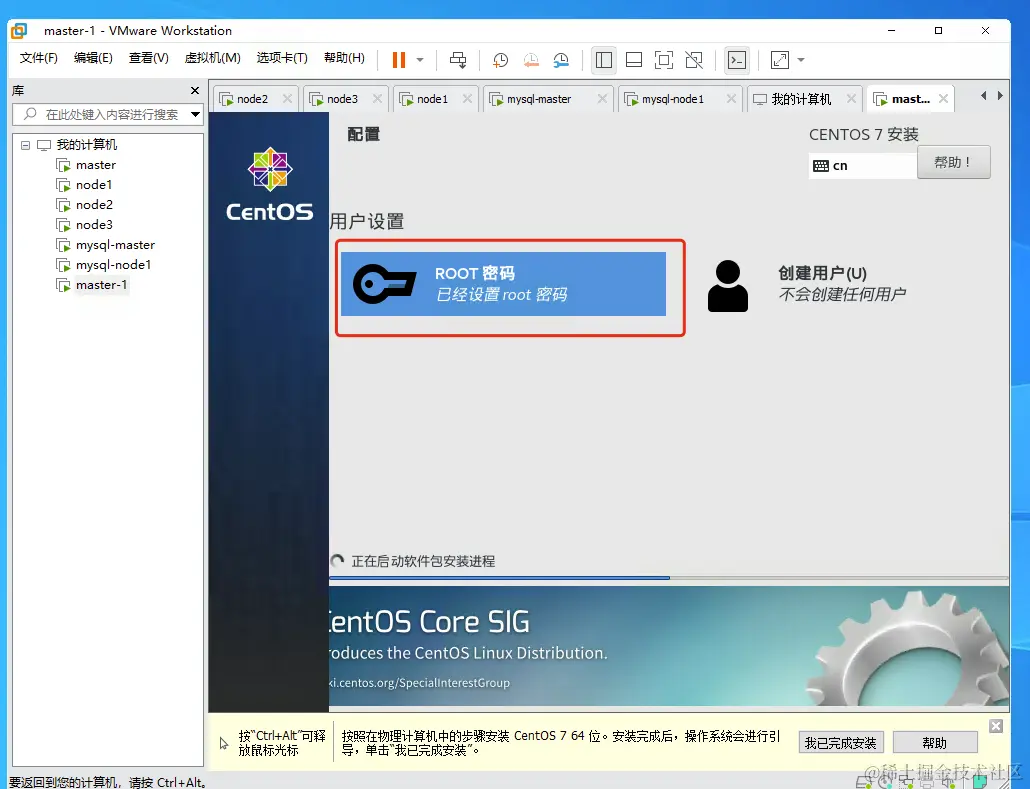Image resolution: width=1030 pixels, height=789 pixels.
Task: Open the 查看(V) menu
Action: (x=148, y=58)
